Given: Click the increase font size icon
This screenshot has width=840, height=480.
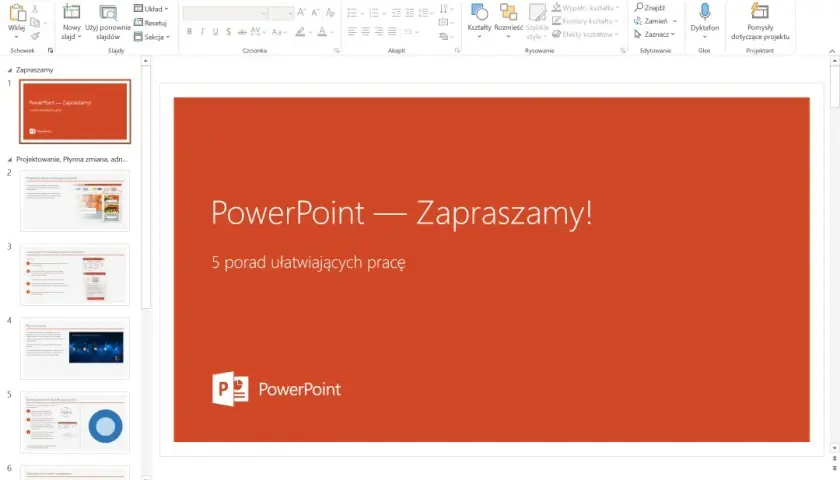Looking at the screenshot, I should point(302,12).
